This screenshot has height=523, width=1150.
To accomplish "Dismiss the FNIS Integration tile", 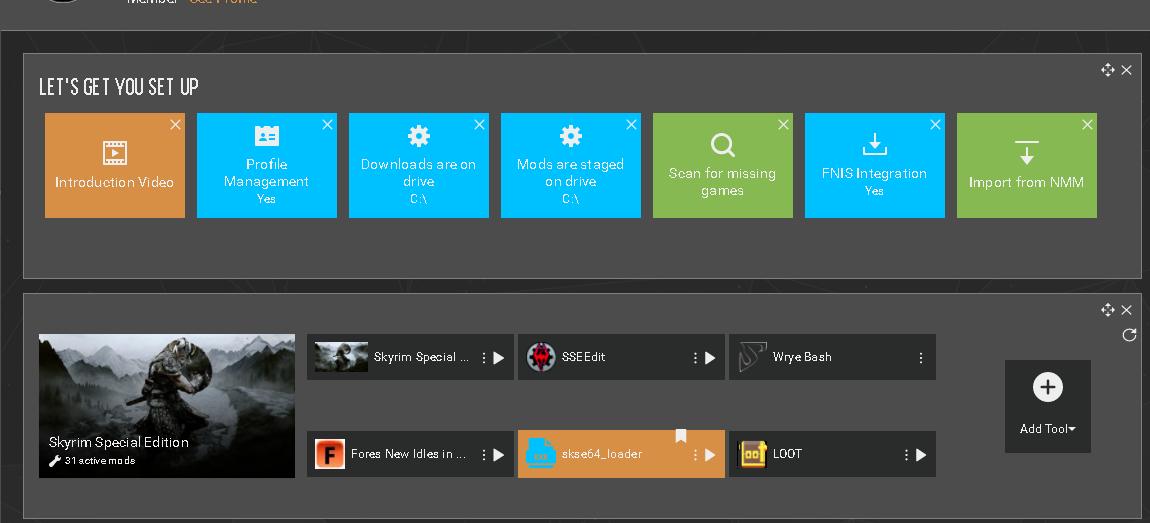I will 935,125.
